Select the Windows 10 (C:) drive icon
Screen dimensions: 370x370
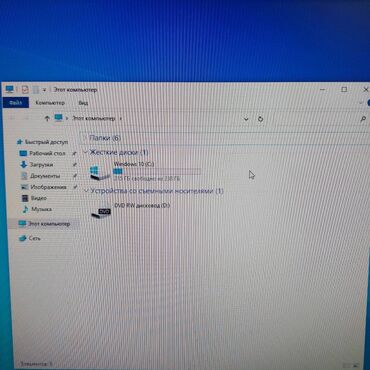[x=100, y=173]
